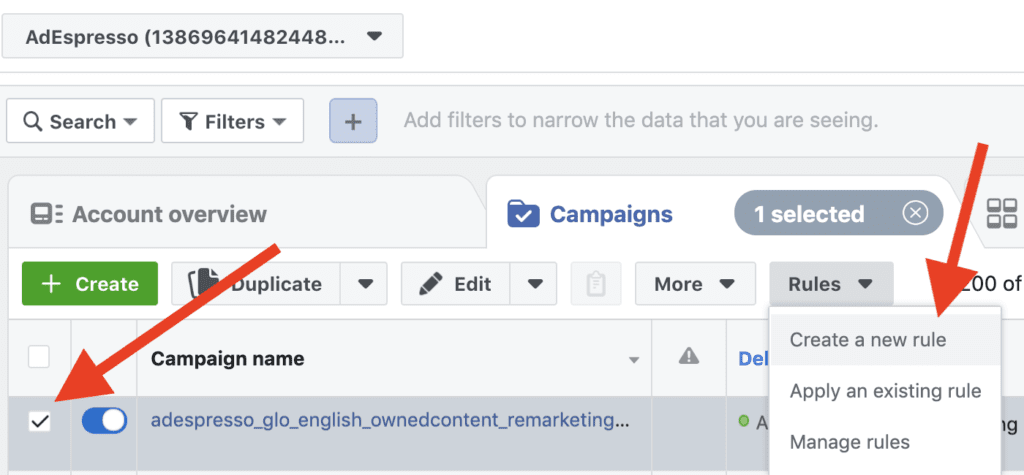Click the pencil Edit icon
Viewport: 1024px width, 475px height.
430,284
